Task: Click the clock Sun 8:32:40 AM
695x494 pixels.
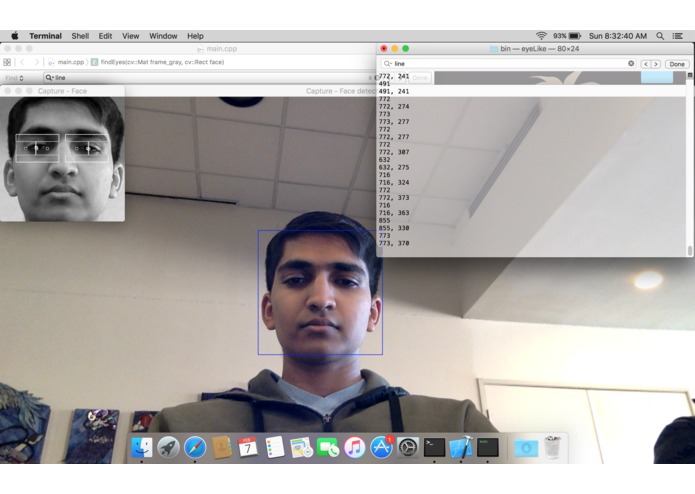Action: click(617, 36)
